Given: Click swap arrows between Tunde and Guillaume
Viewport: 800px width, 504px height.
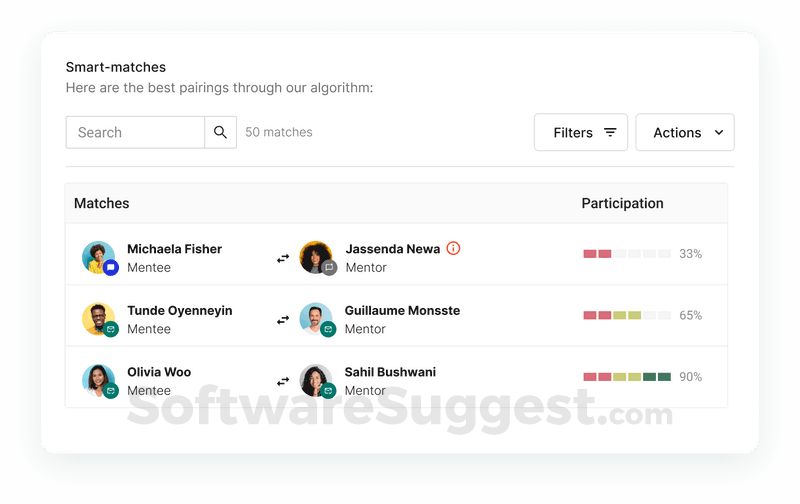Looking at the screenshot, I should click(x=283, y=320).
